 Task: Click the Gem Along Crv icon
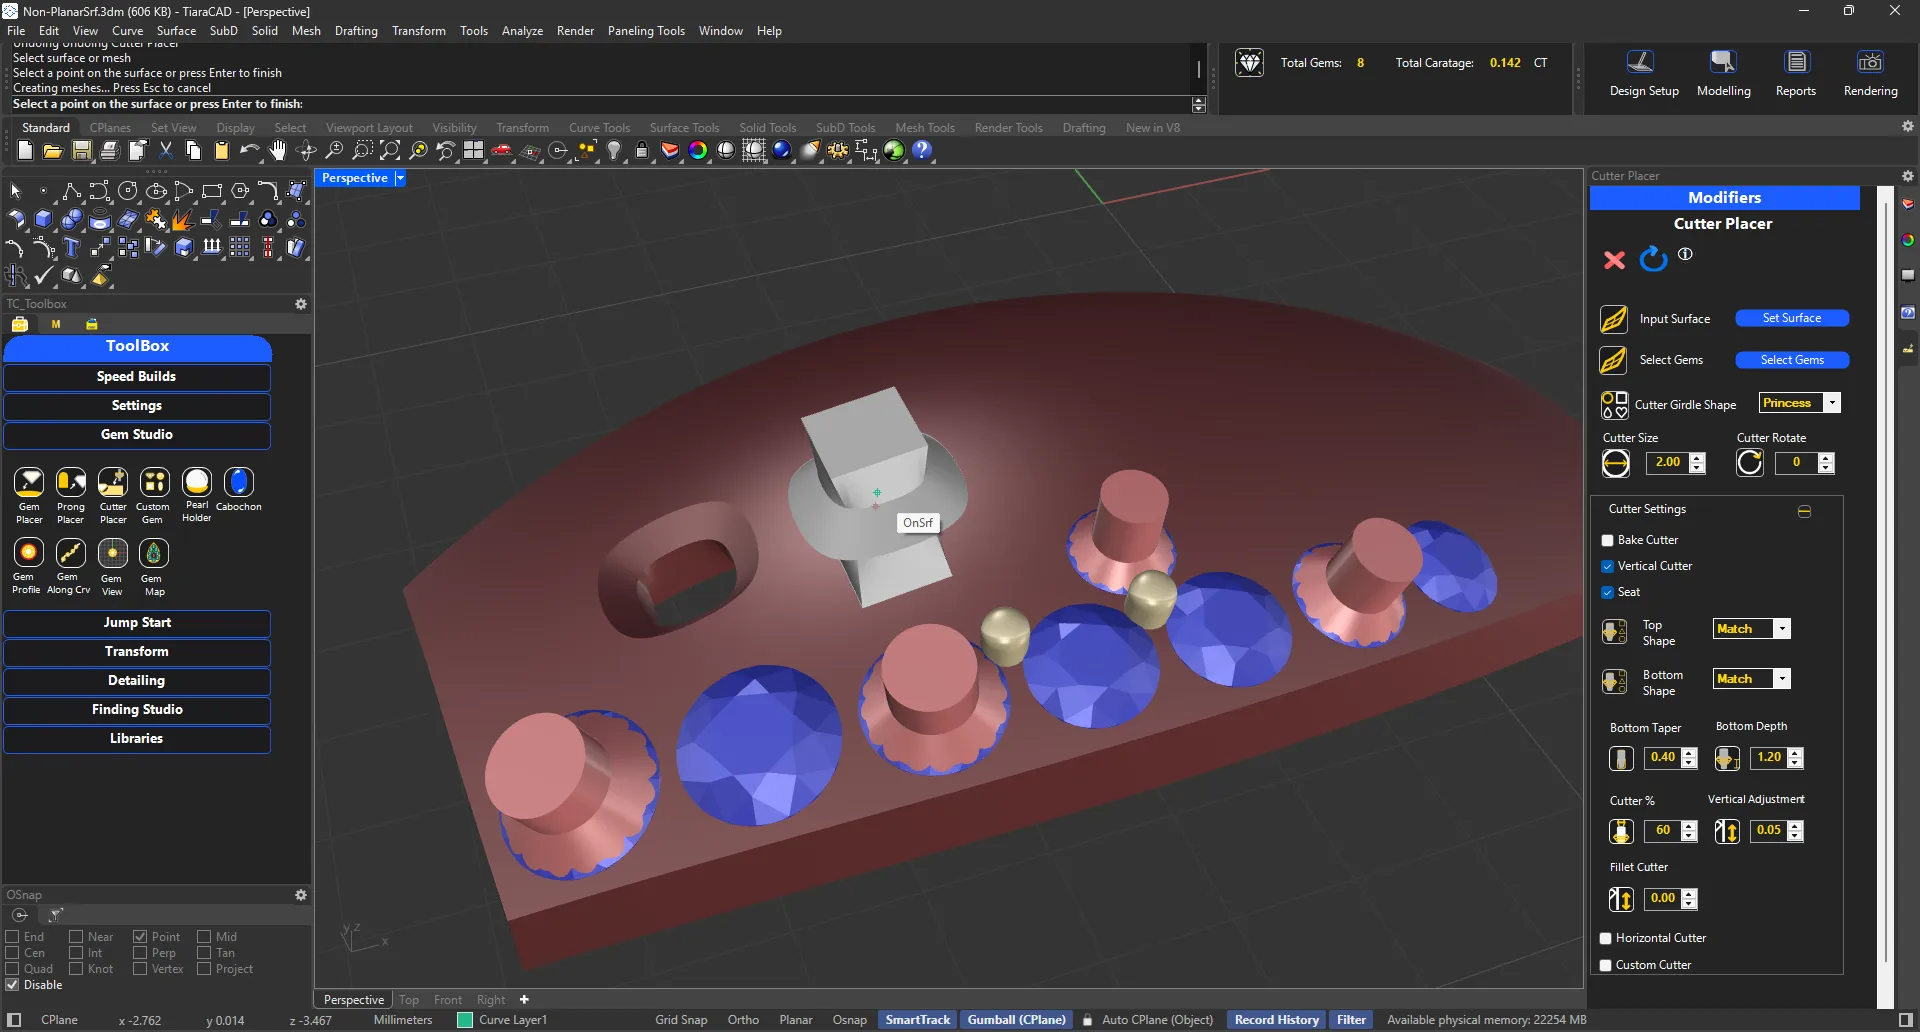(x=70, y=554)
